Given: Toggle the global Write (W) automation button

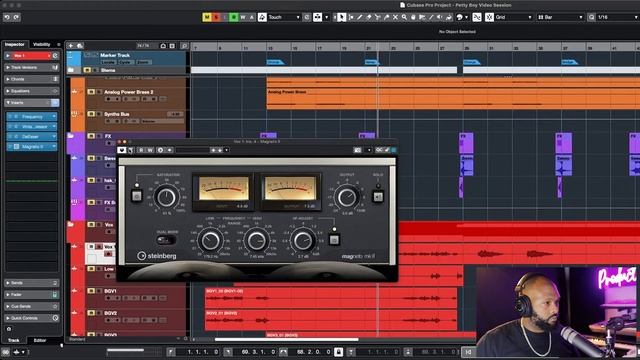Looking at the screenshot, I should [243, 17].
